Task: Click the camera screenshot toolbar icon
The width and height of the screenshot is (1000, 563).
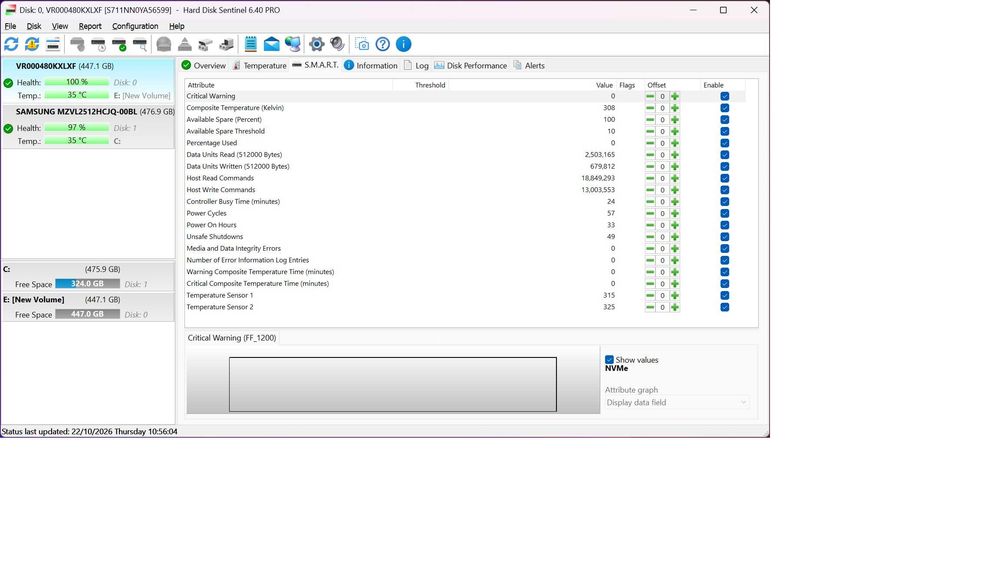Action: (x=362, y=44)
